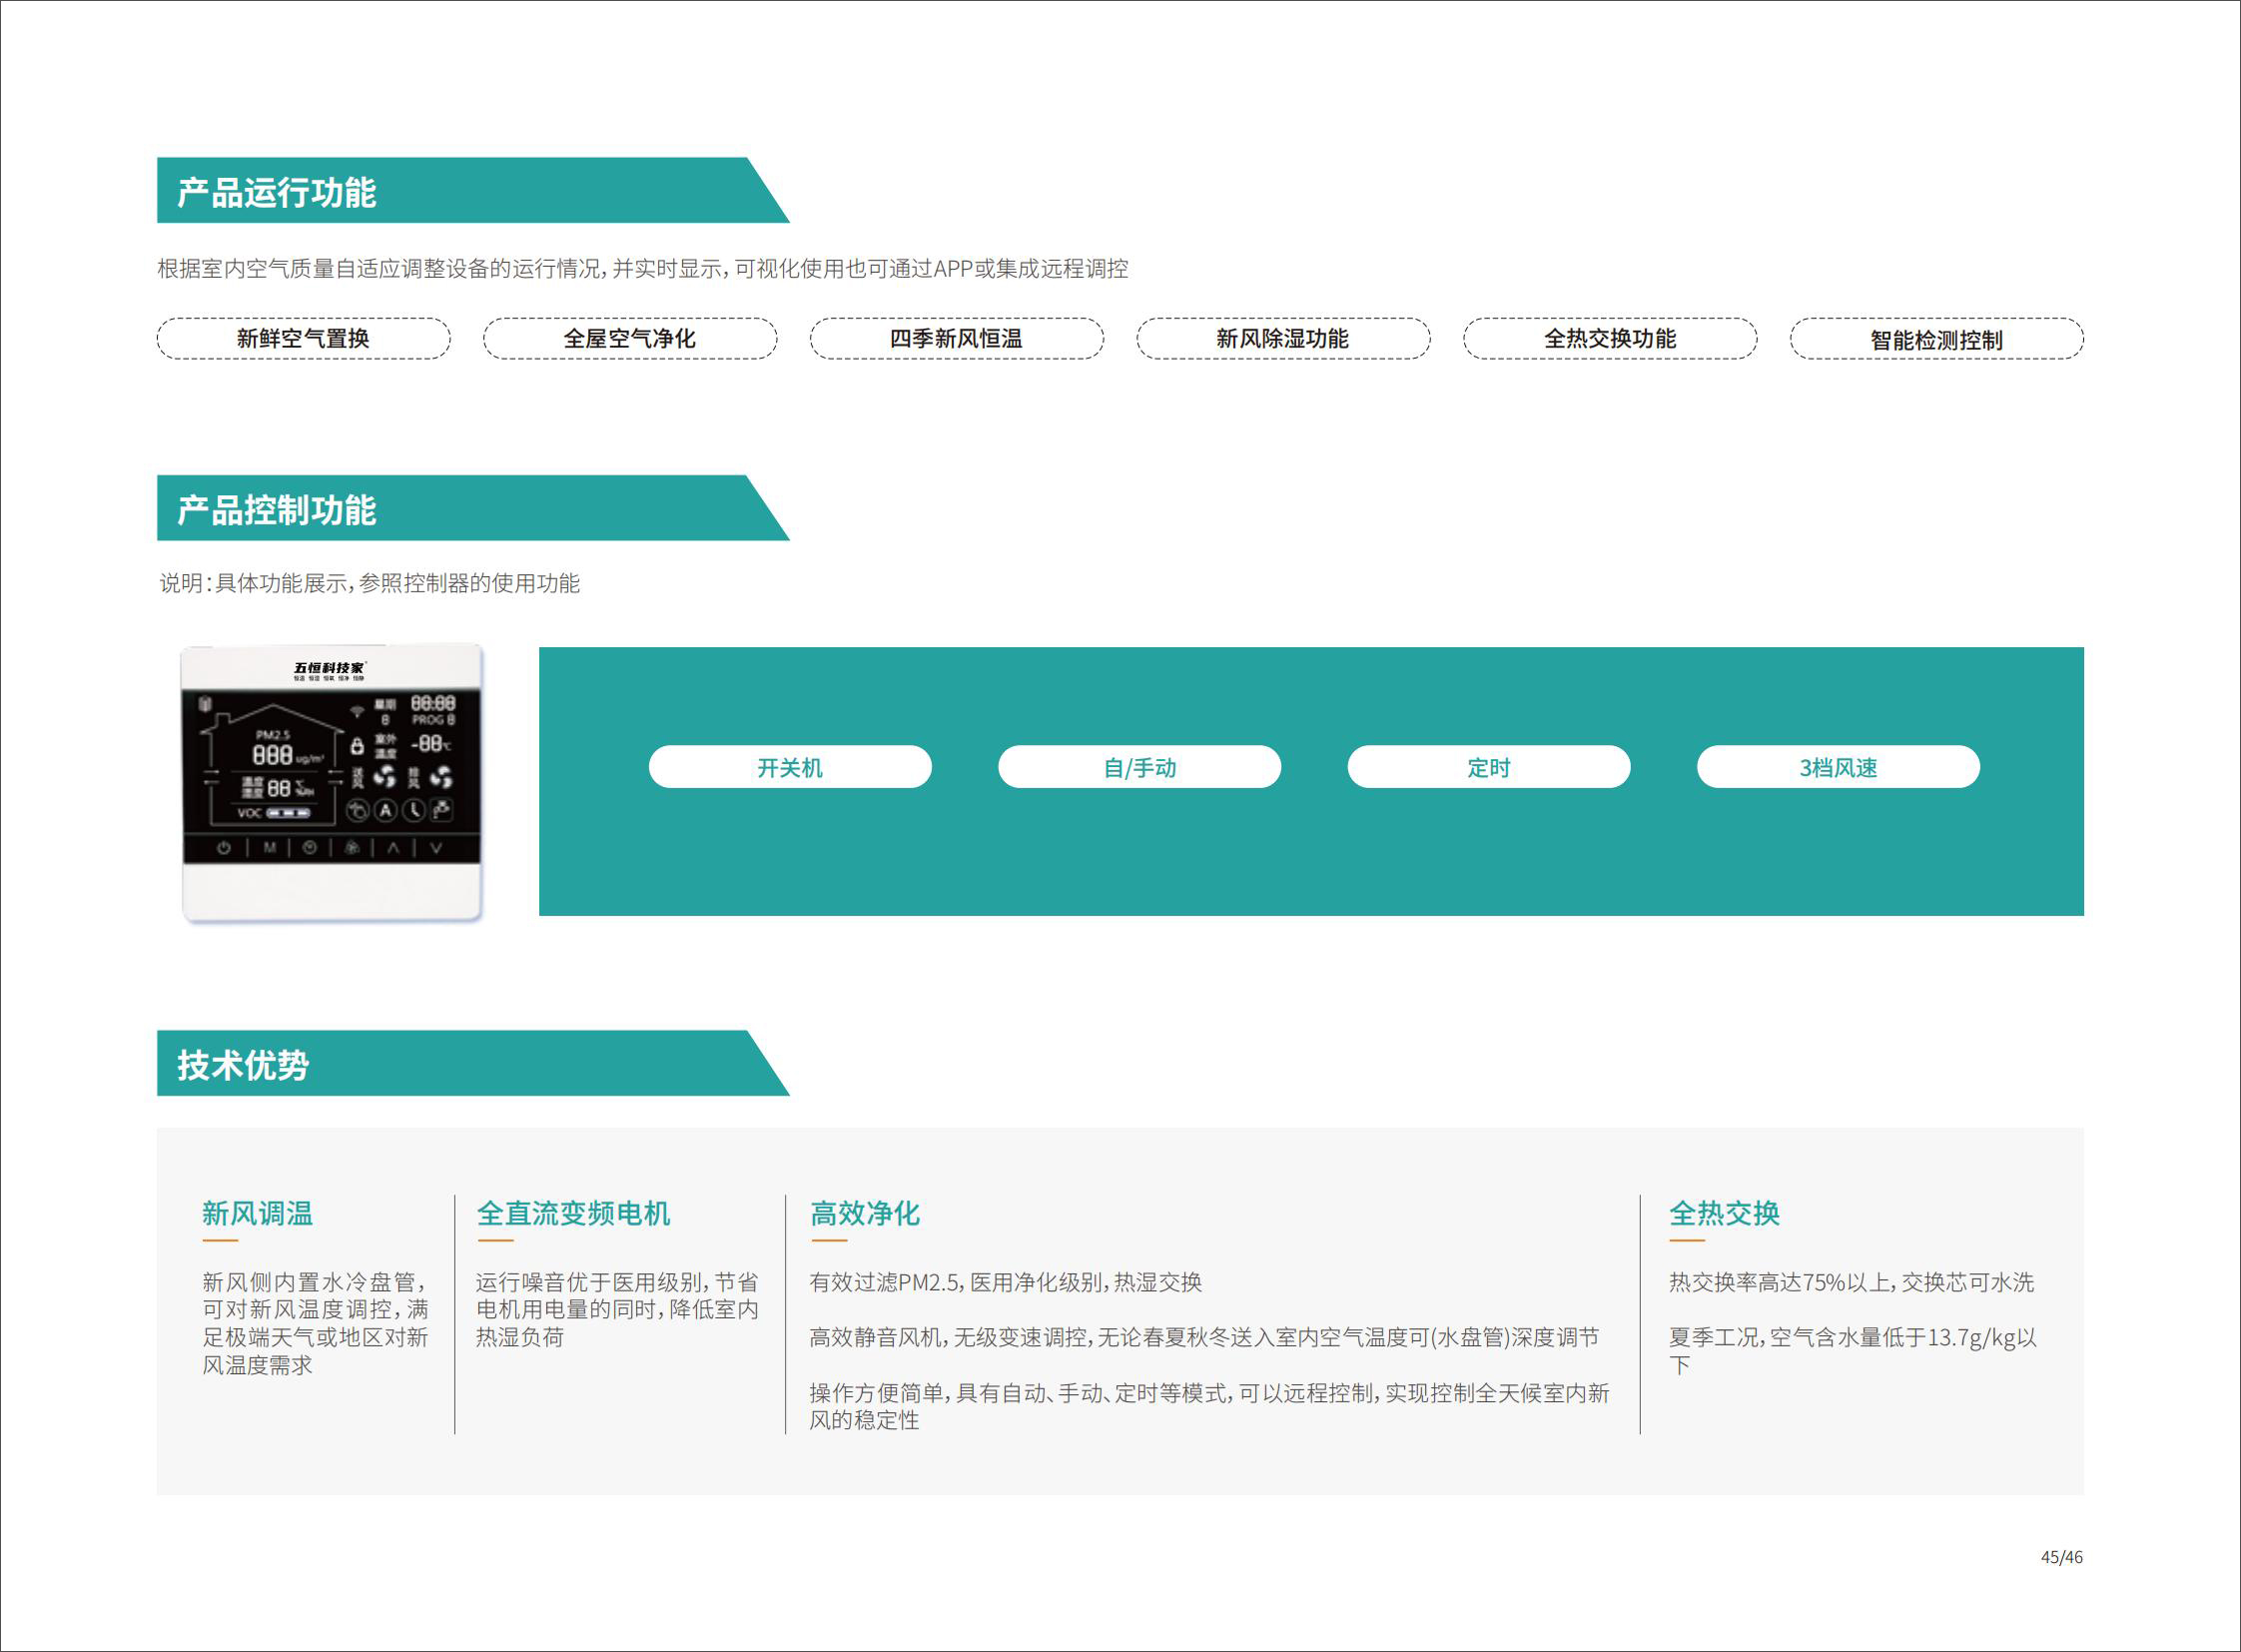Viewport: 2241px width, 1652px height.
Task: Click the PROG indicator on the display
Action: click(434, 720)
